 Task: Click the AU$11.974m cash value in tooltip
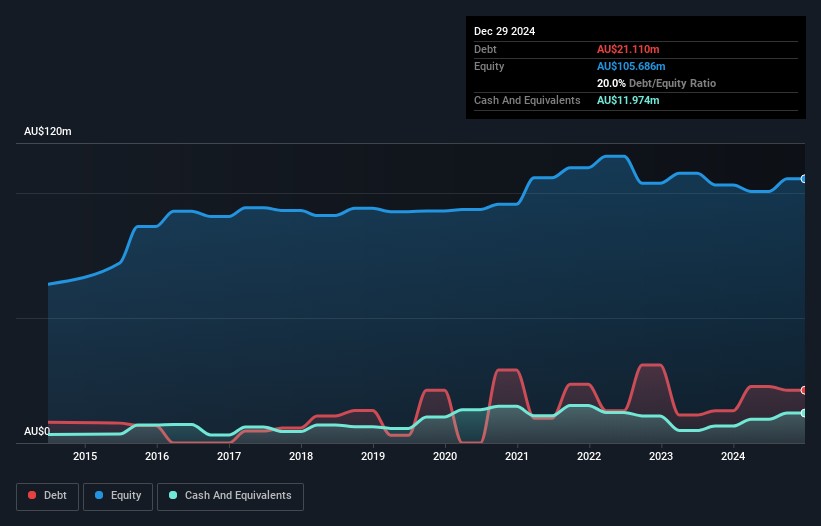point(628,100)
